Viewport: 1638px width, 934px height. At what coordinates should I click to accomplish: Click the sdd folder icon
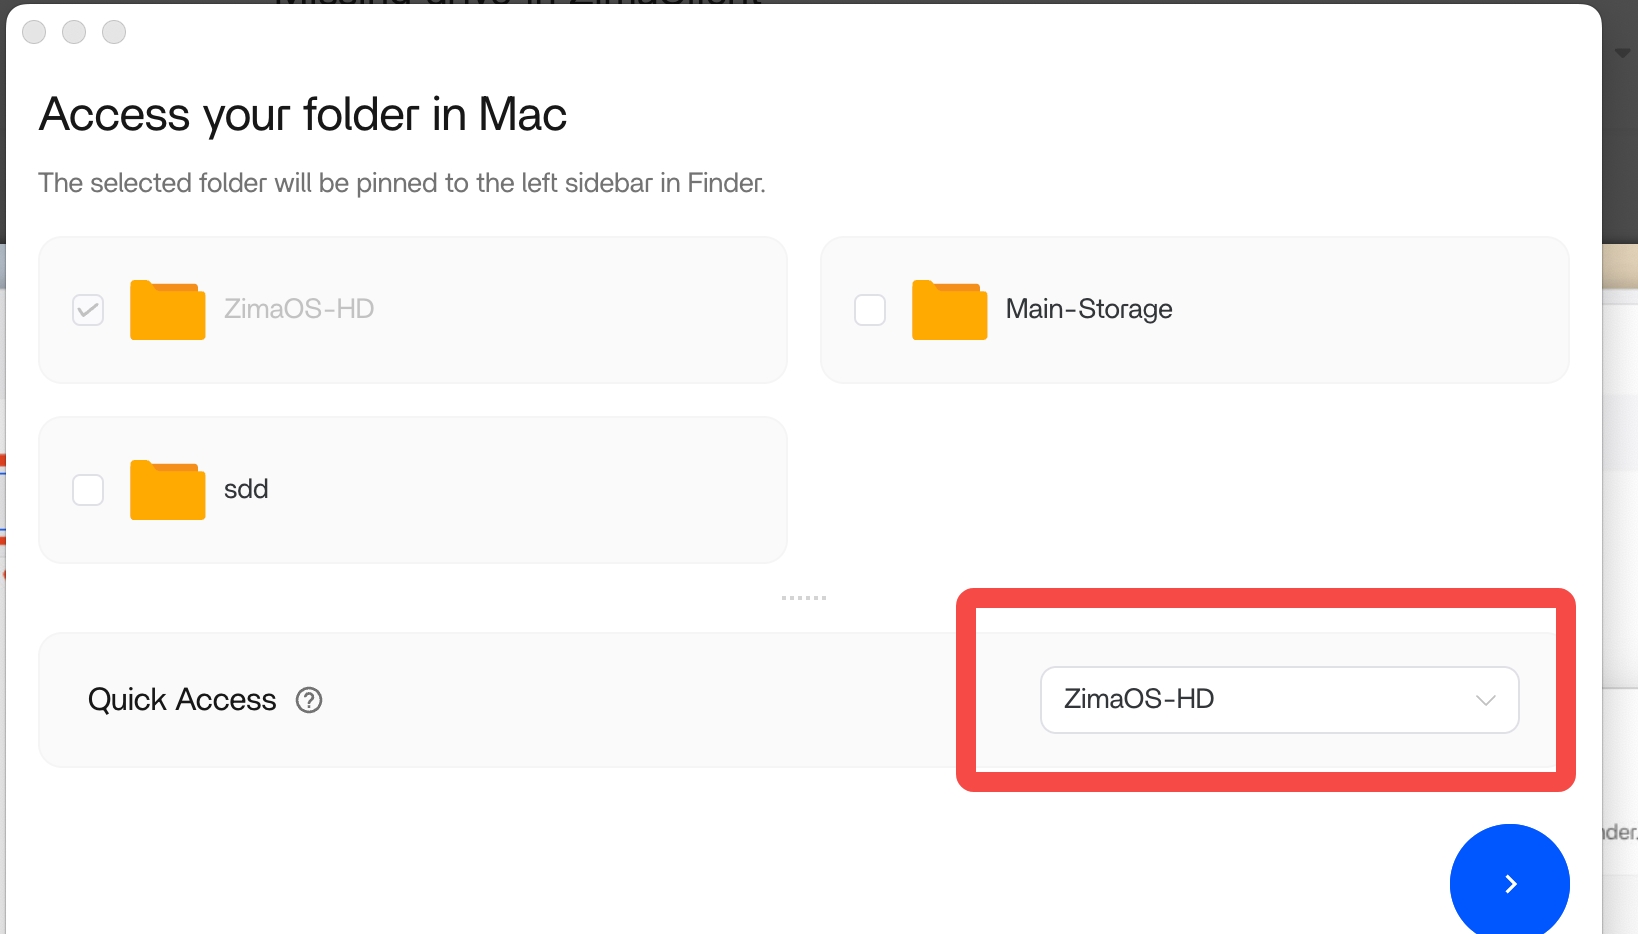point(167,490)
